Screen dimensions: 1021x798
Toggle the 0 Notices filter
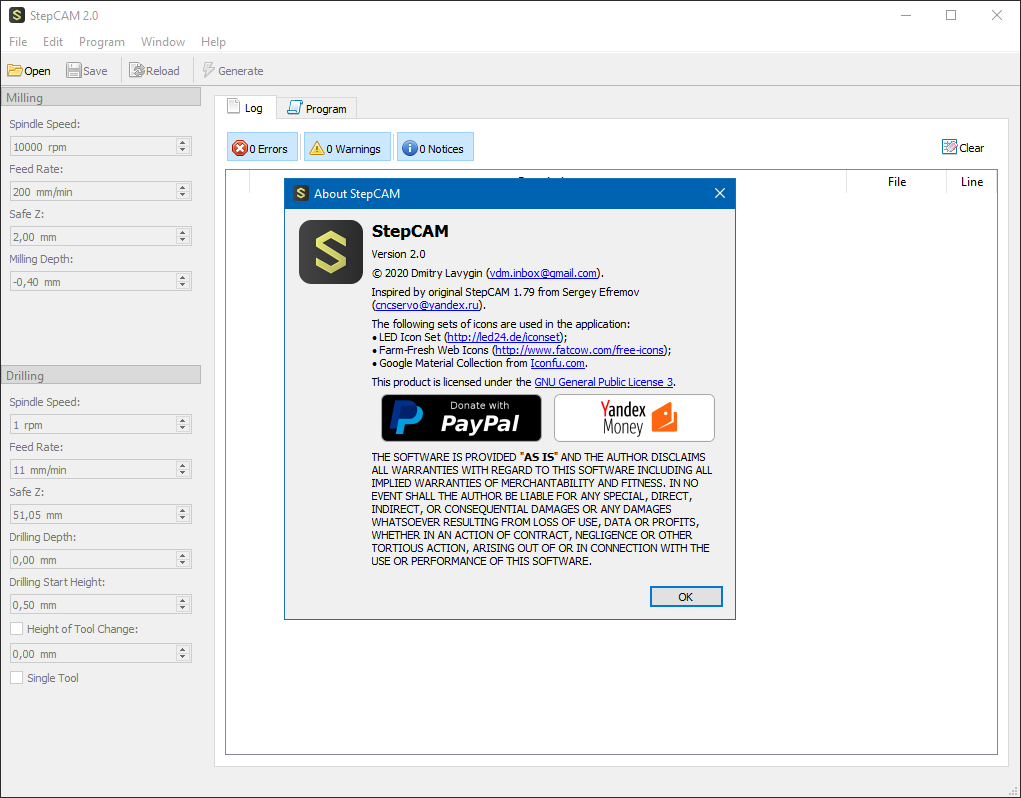point(435,147)
